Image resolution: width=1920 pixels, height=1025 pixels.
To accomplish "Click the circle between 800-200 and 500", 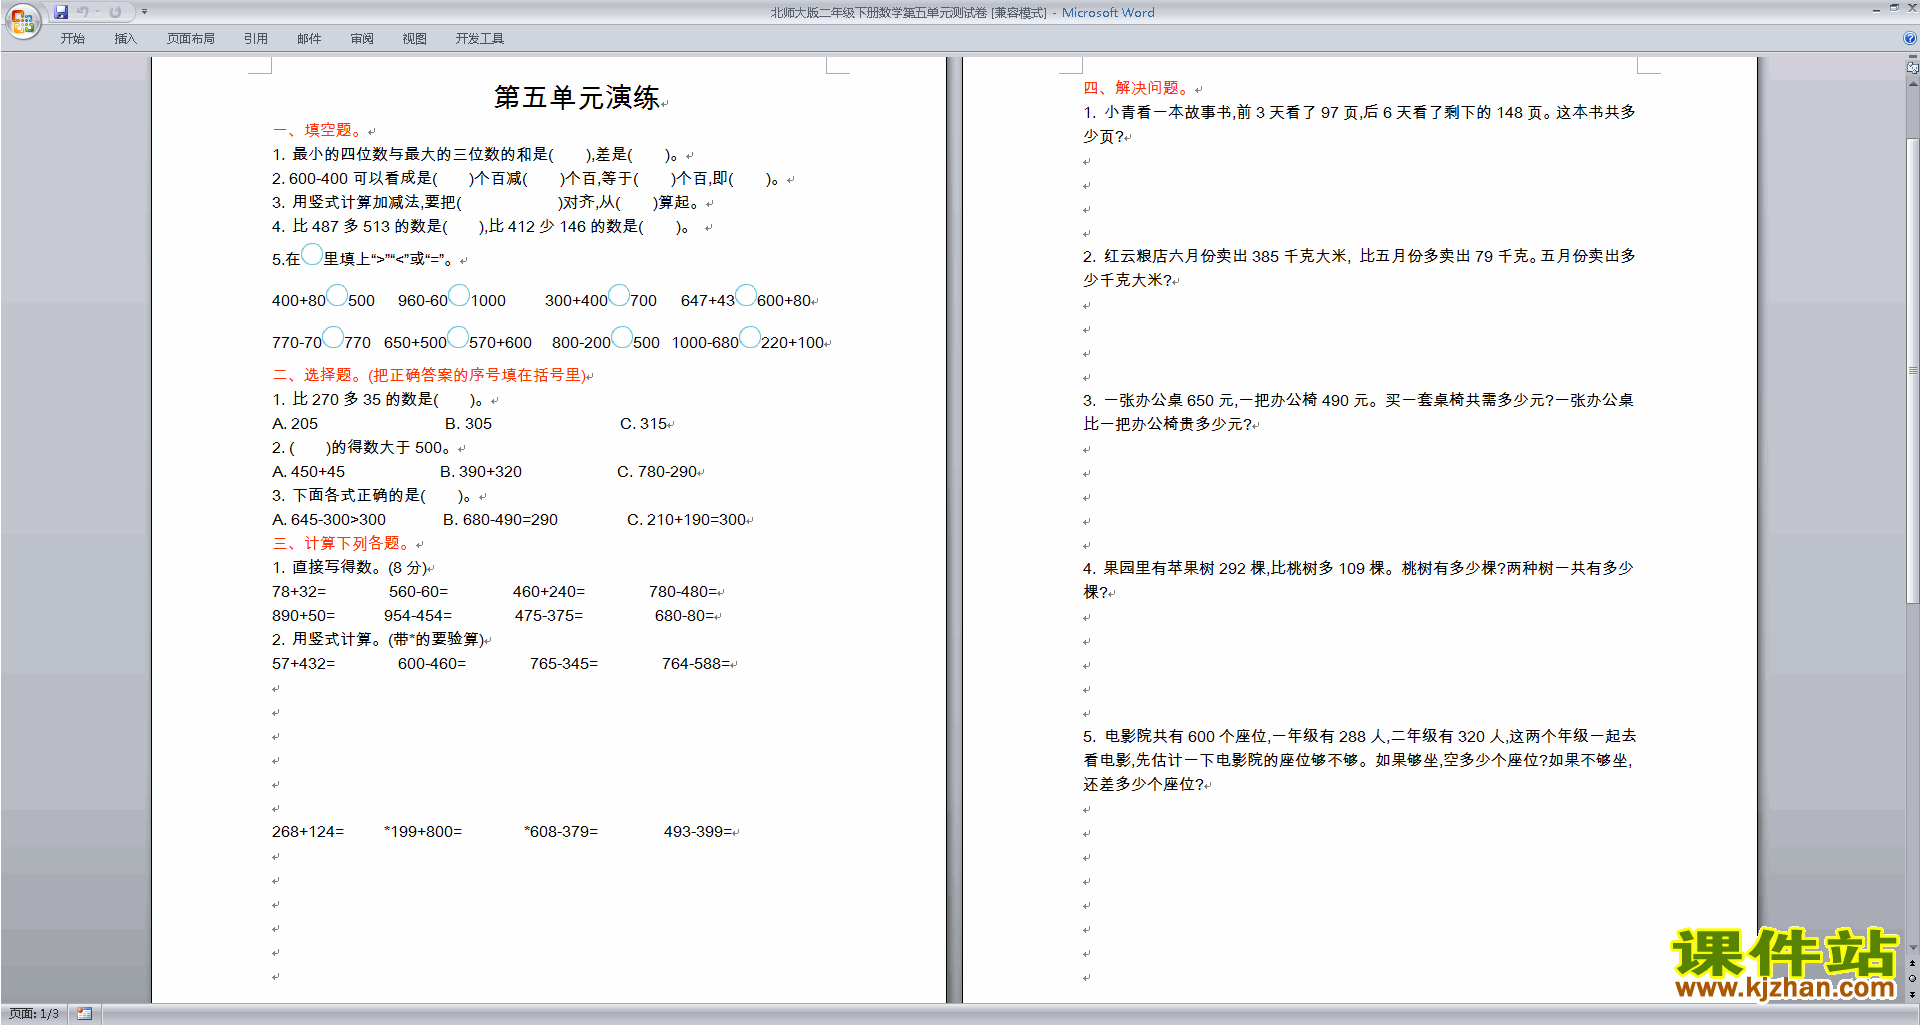I will pos(622,338).
